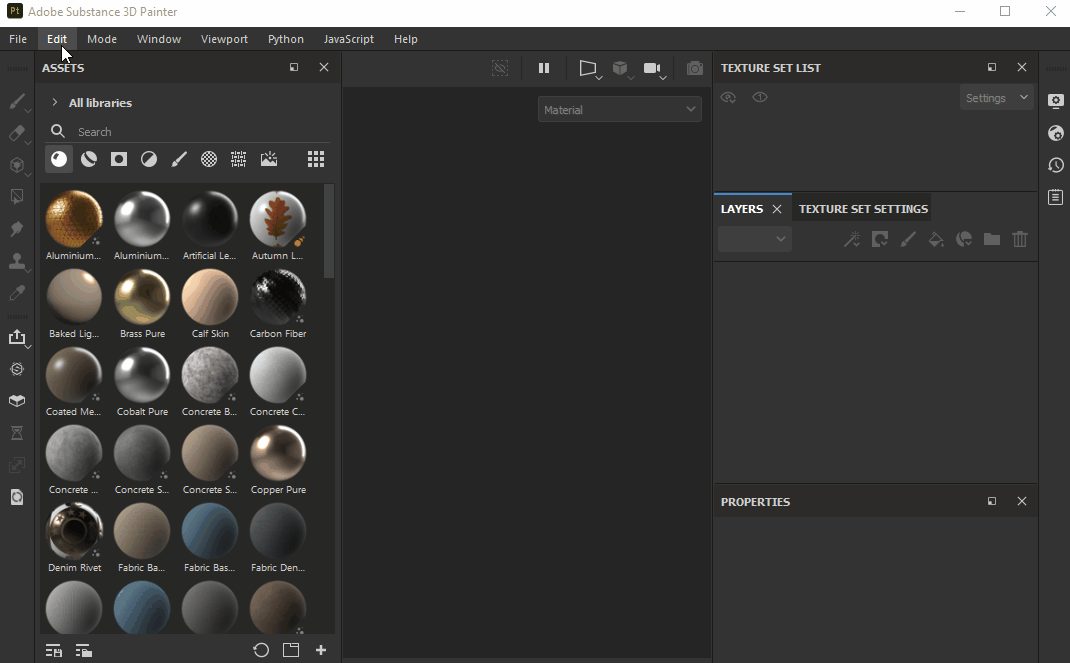Add a folder in Layers panel
Viewport: 1070px width, 663px height.
(992, 239)
